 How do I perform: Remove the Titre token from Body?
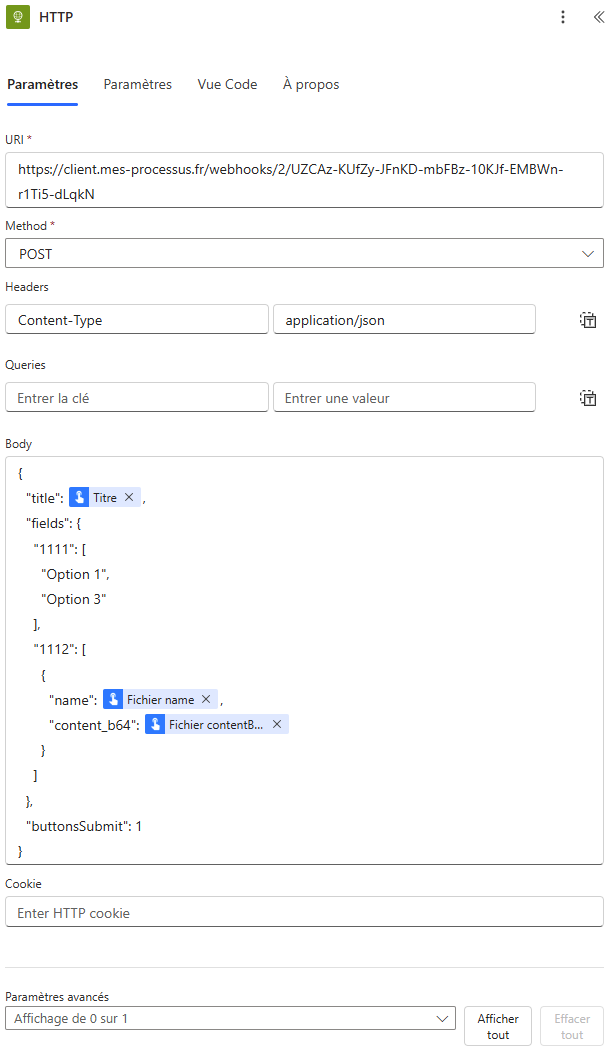[129, 497]
